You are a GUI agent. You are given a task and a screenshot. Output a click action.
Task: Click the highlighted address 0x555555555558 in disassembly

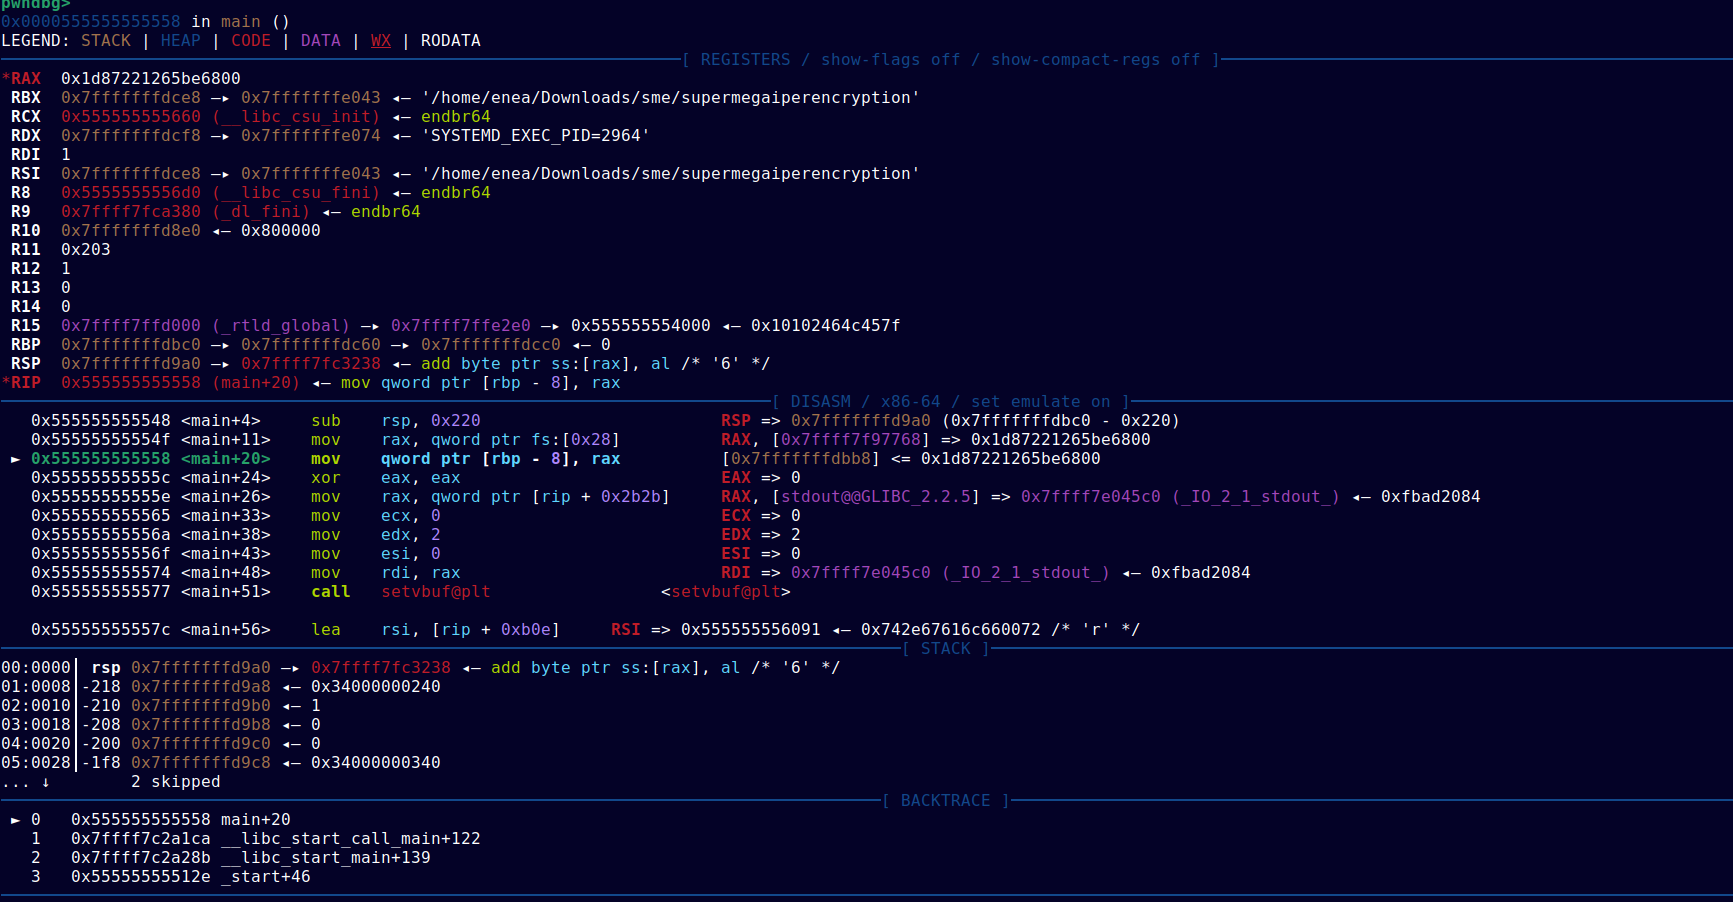click(x=101, y=458)
